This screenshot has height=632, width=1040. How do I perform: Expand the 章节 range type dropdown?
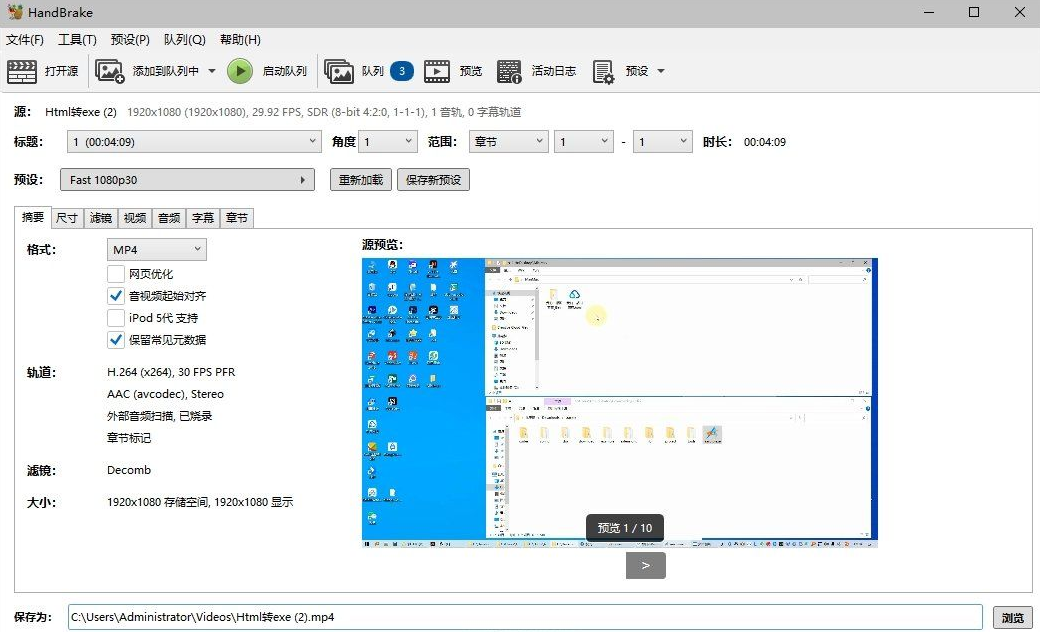point(508,142)
